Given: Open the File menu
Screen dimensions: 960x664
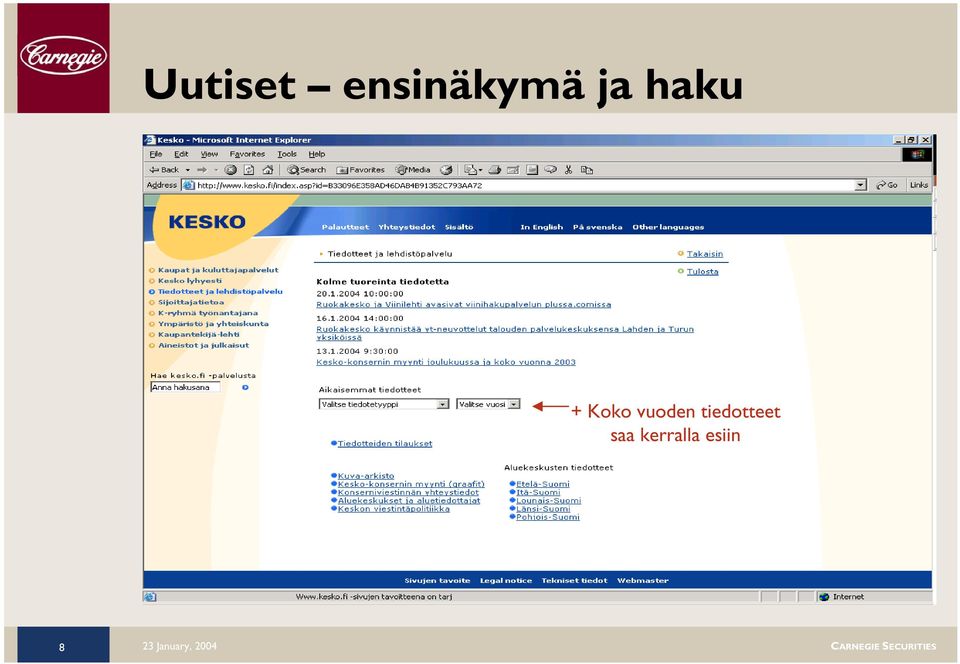Looking at the screenshot, I should coord(156,154).
